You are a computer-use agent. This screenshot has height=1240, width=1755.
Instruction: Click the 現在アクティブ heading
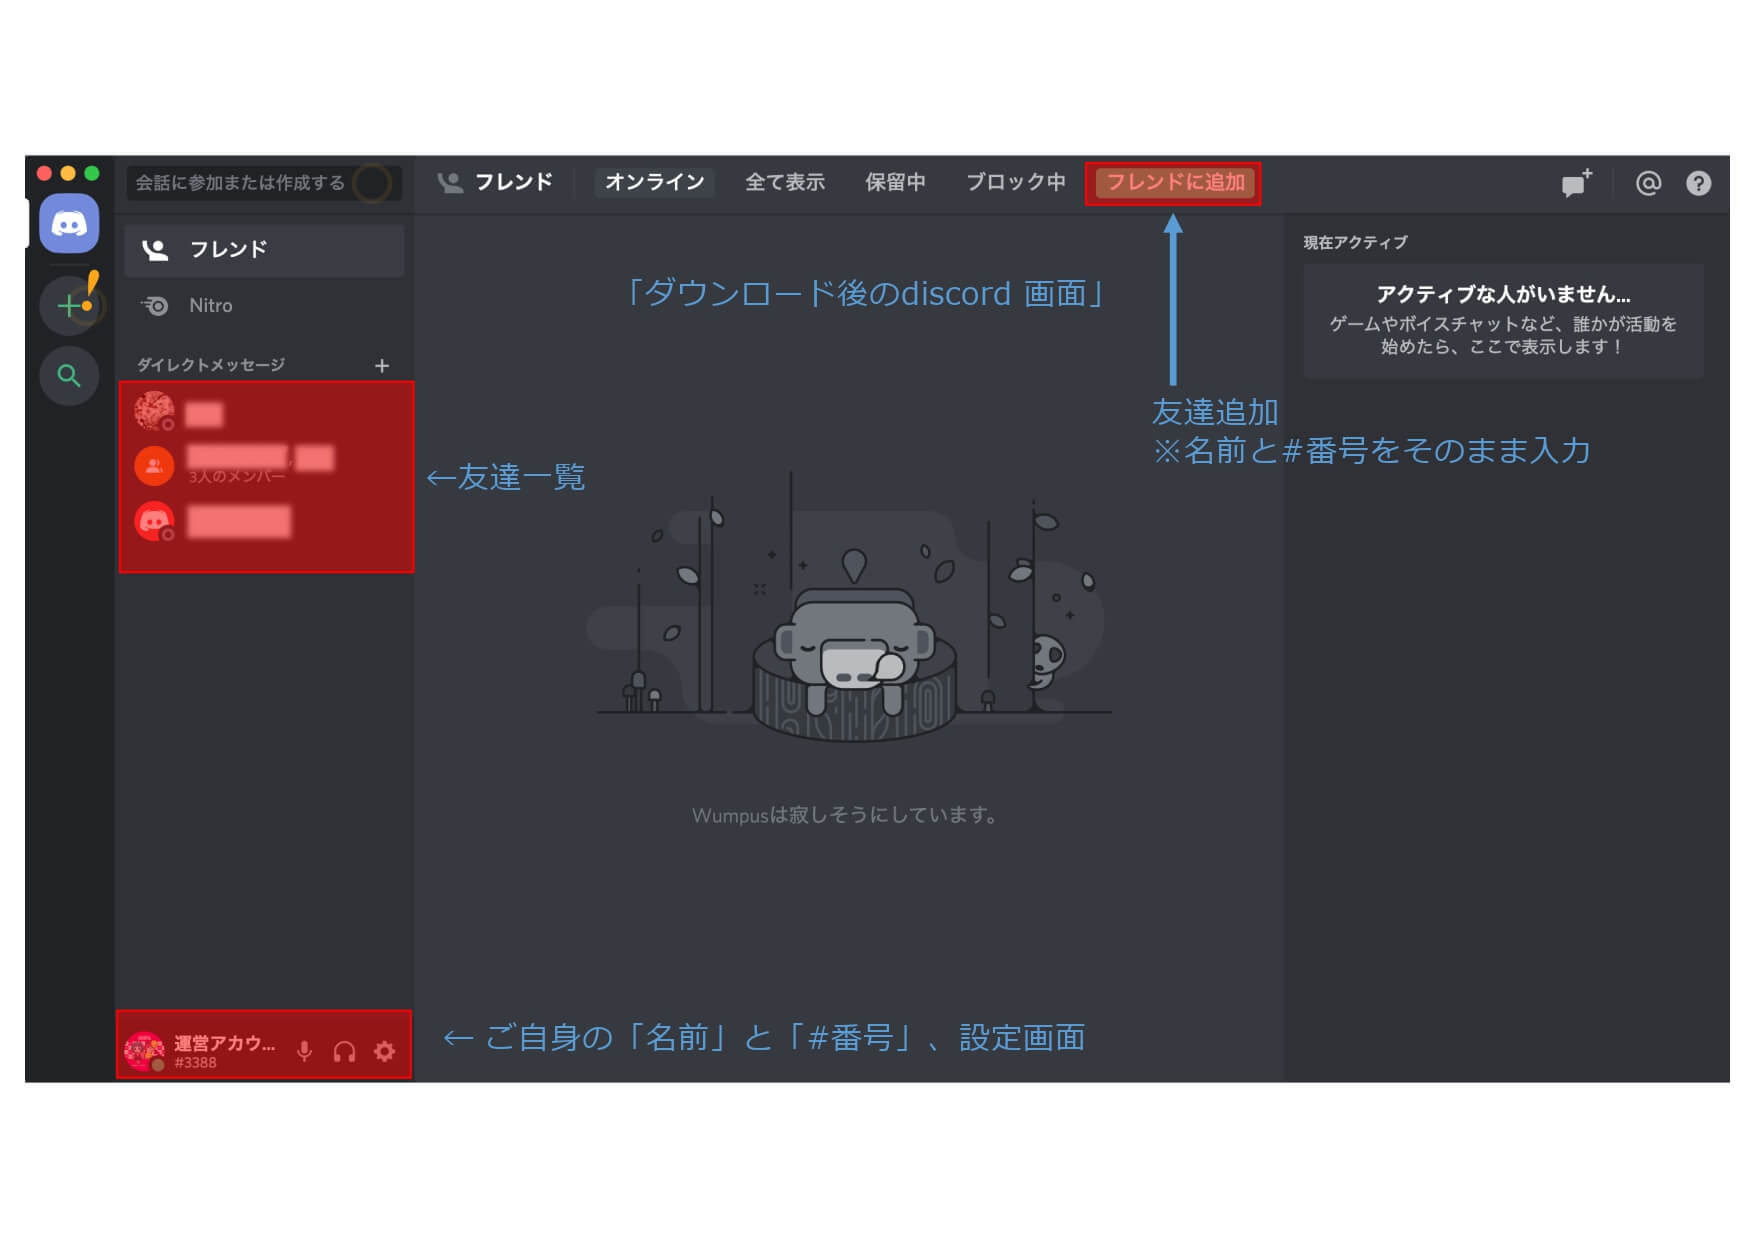tap(1355, 242)
